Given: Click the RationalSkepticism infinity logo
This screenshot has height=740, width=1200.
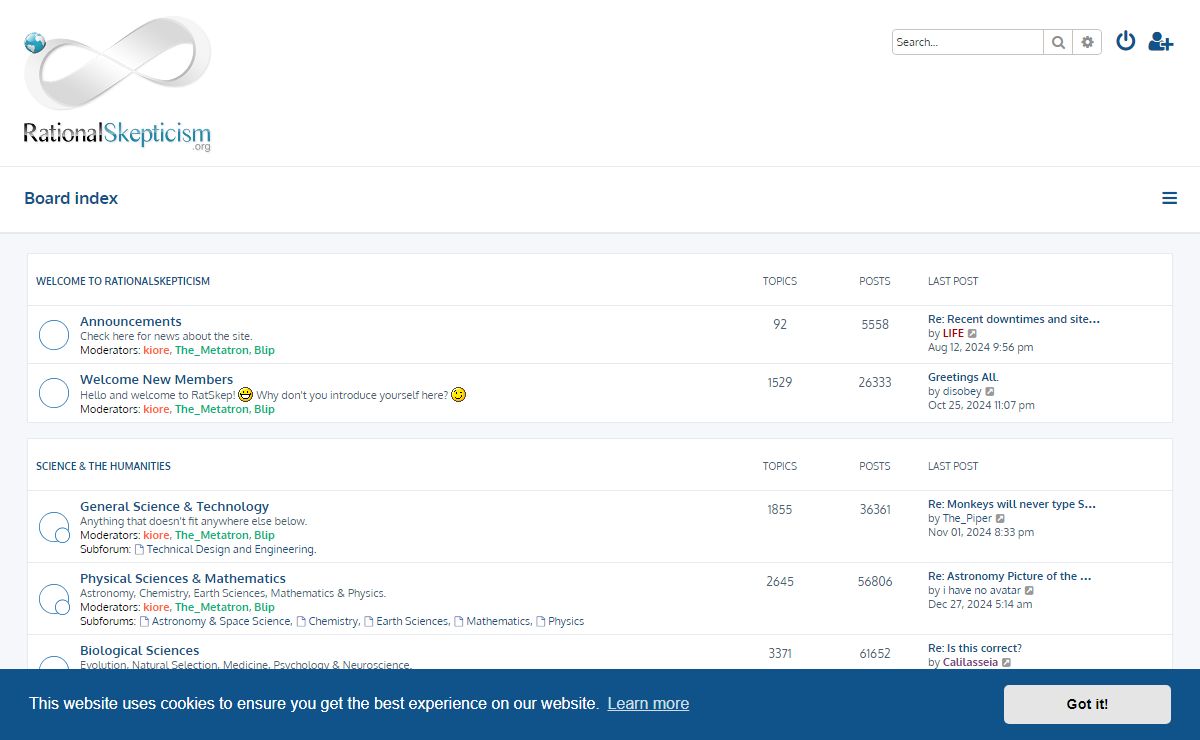Looking at the screenshot, I should [x=117, y=84].
